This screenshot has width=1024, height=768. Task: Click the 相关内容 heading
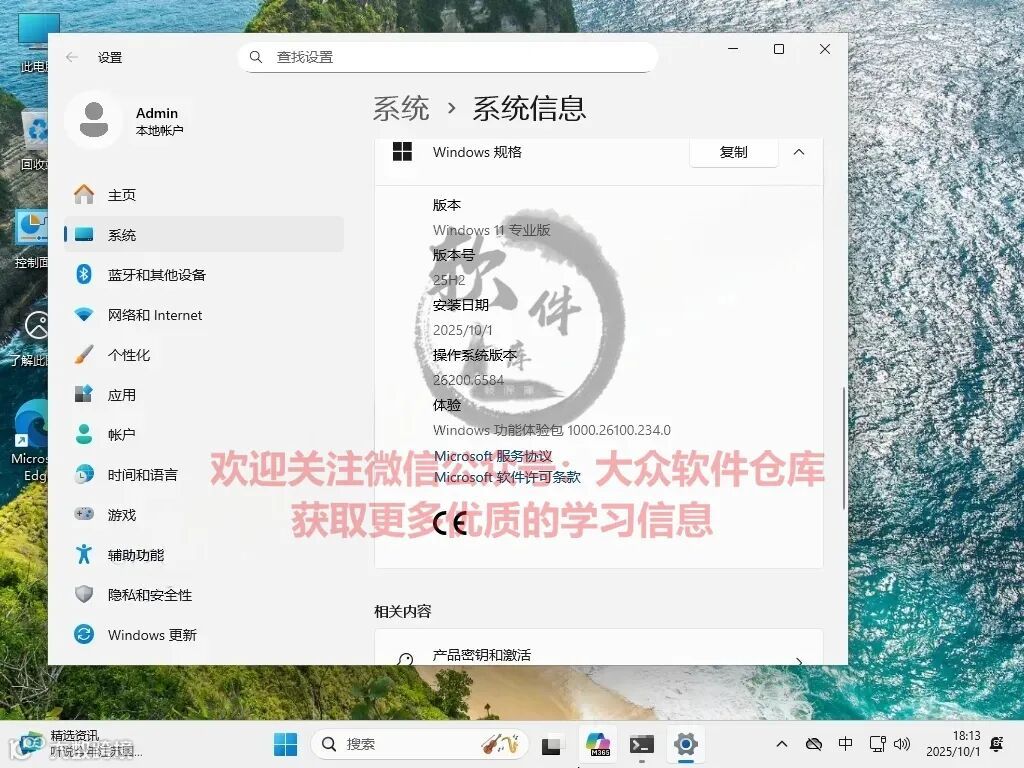pos(402,611)
